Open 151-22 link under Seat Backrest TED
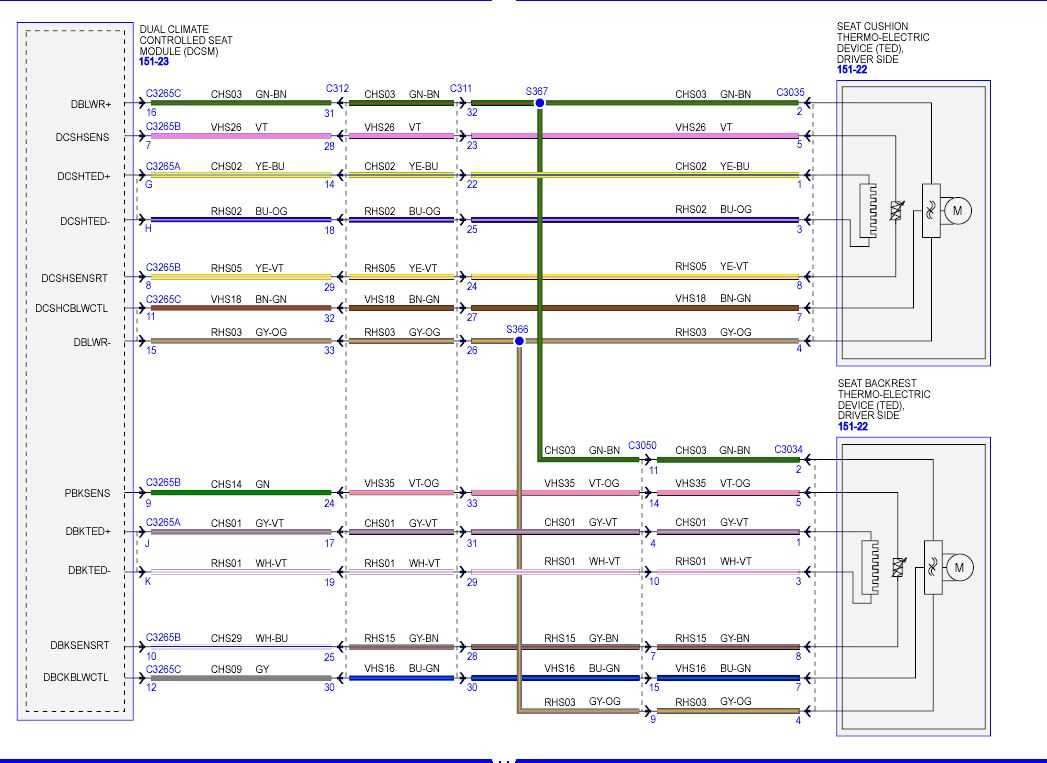This screenshot has height=763, width=1047. tap(853, 427)
